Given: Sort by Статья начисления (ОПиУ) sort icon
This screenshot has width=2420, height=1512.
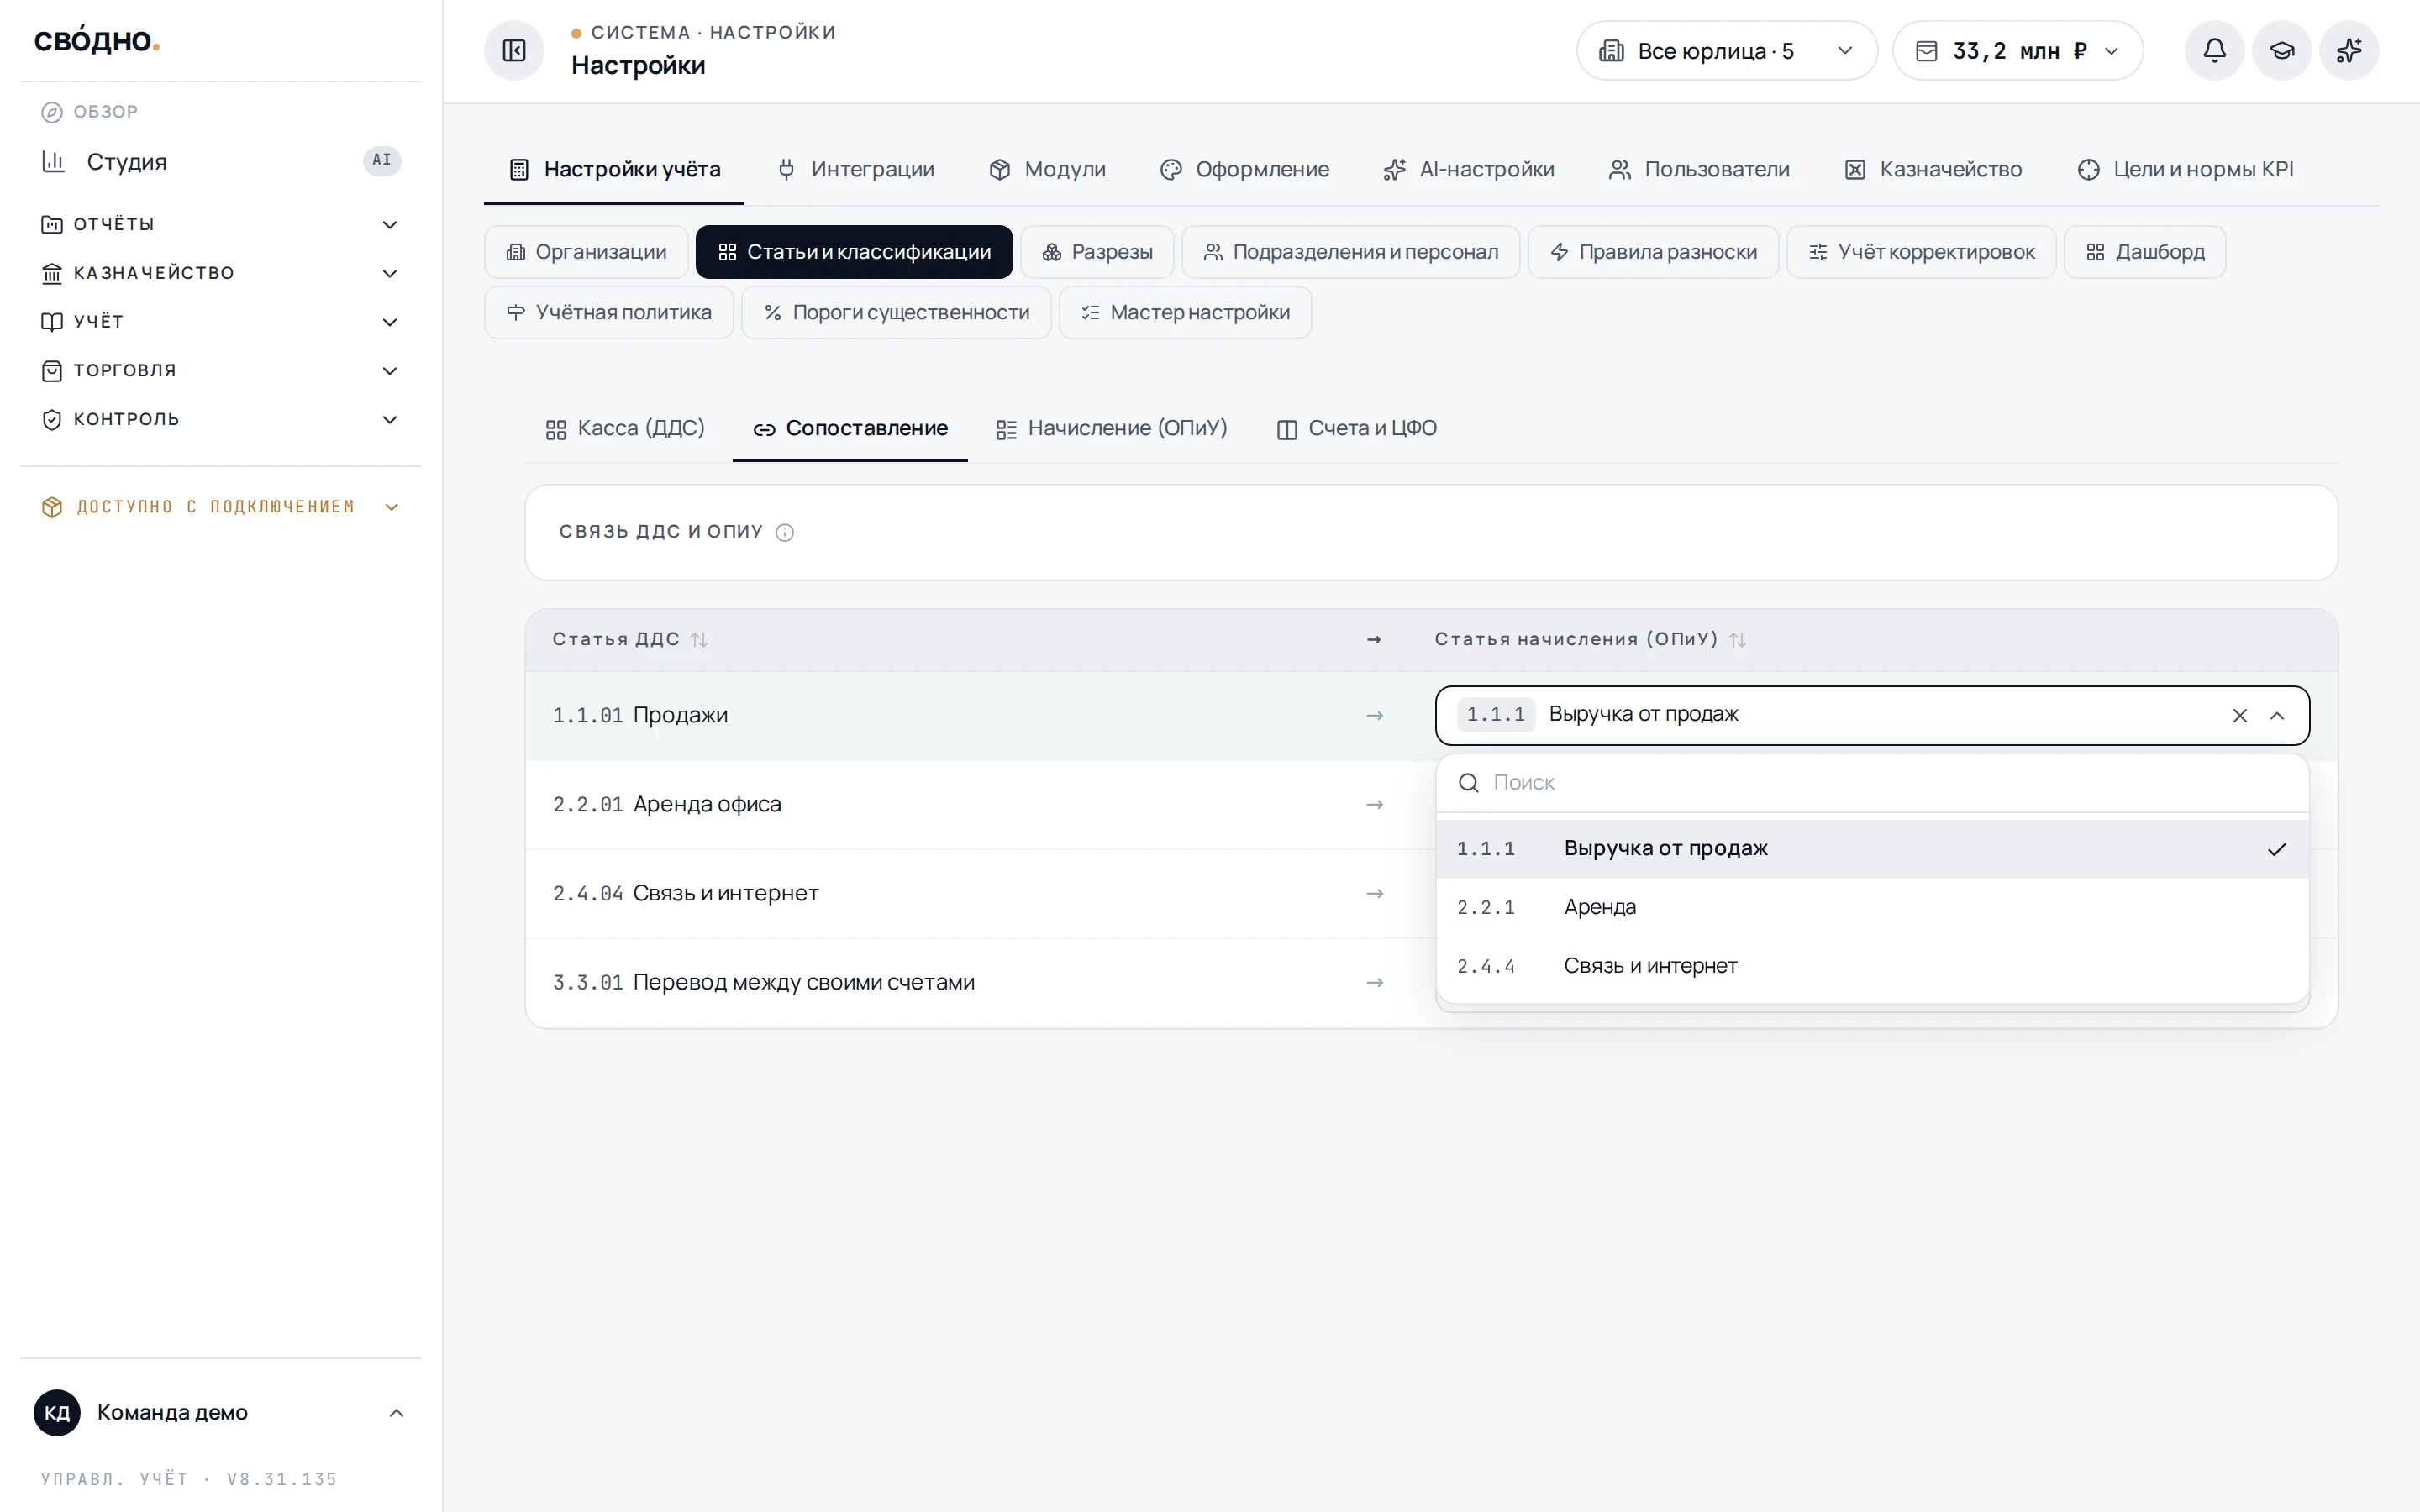Looking at the screenshot, I should 1738,640.
